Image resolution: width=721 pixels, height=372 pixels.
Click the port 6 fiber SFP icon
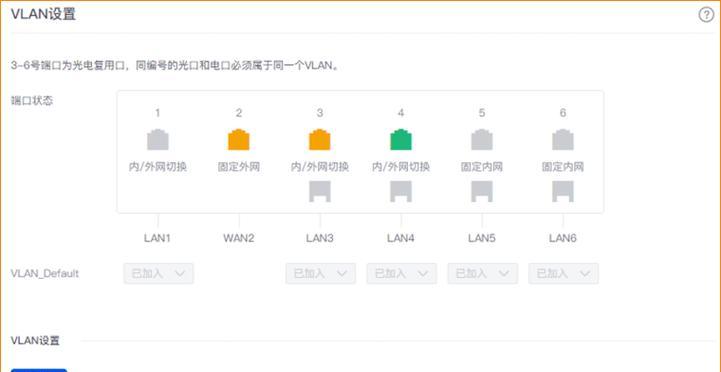click(x=563, y=191)
